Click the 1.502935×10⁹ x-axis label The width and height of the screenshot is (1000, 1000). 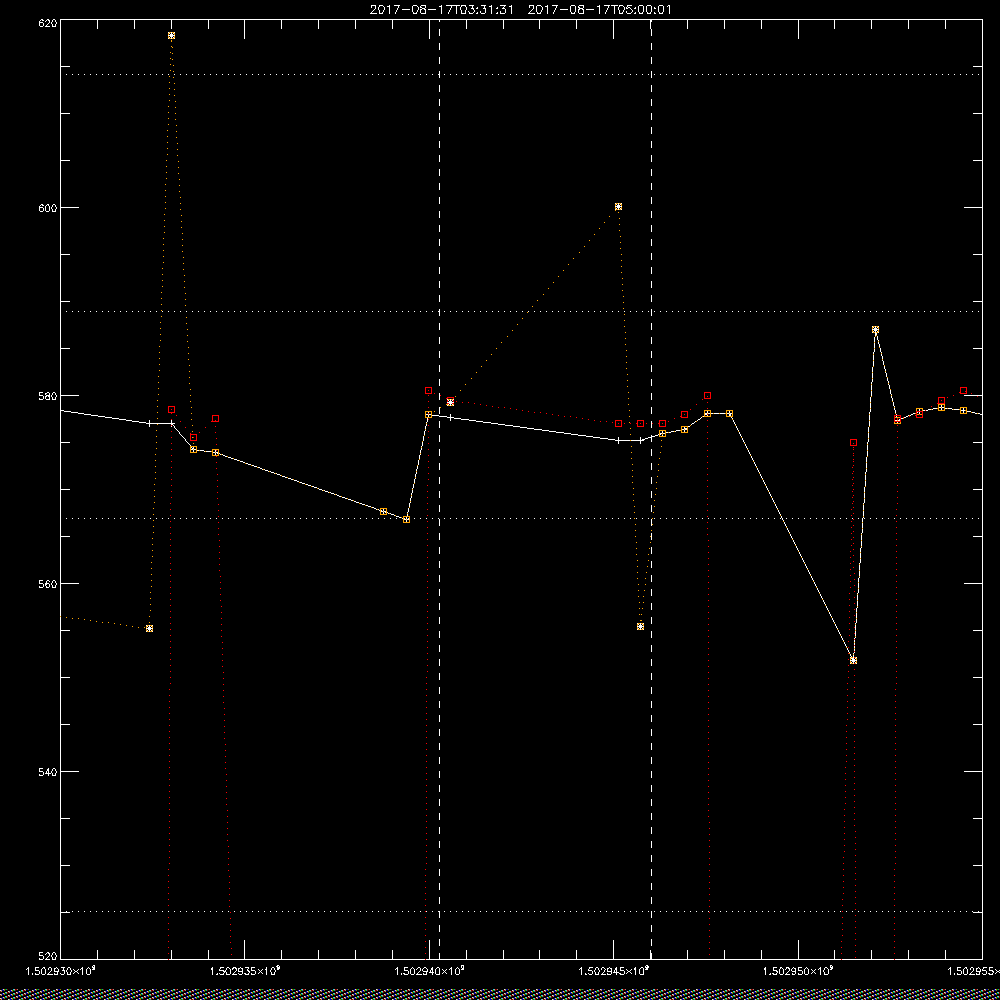coord(245,971)
